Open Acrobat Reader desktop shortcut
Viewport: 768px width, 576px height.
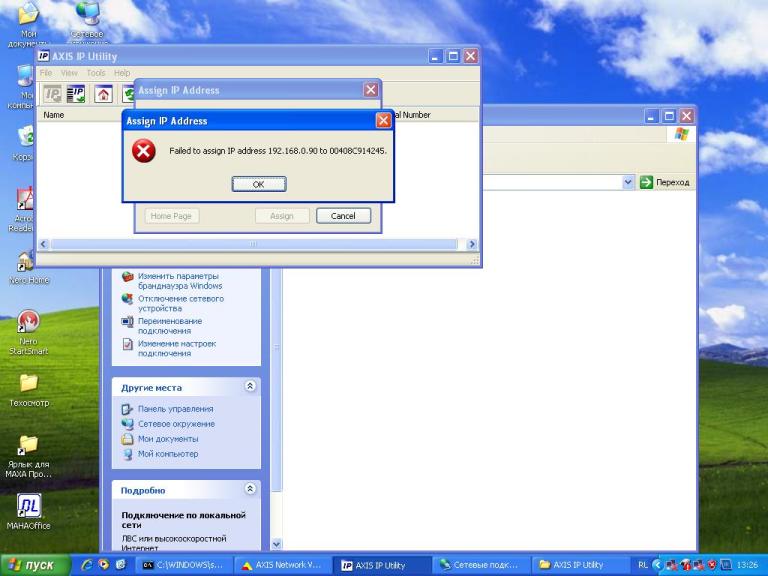pos(24,198)
